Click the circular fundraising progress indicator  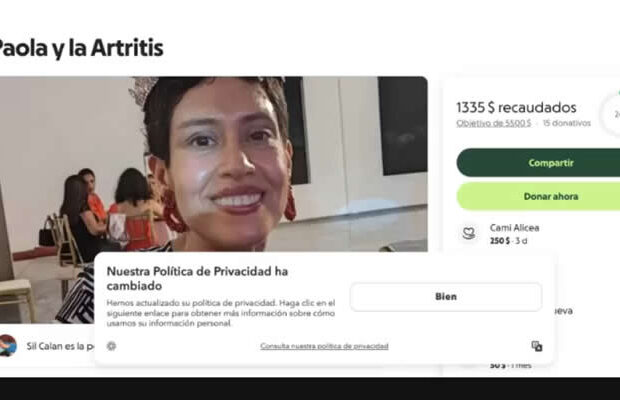point(611,115)
